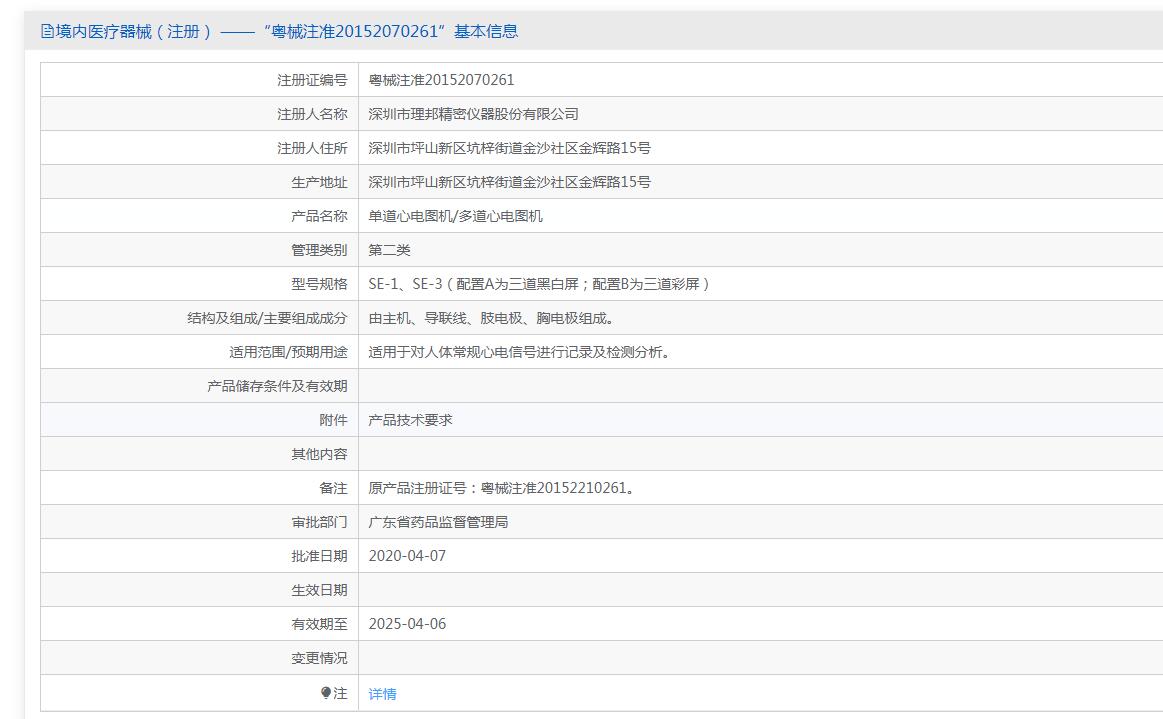The image size is (1163, 719).
Task: Click the 型号规格 label
Action: [x=319, y=284]
